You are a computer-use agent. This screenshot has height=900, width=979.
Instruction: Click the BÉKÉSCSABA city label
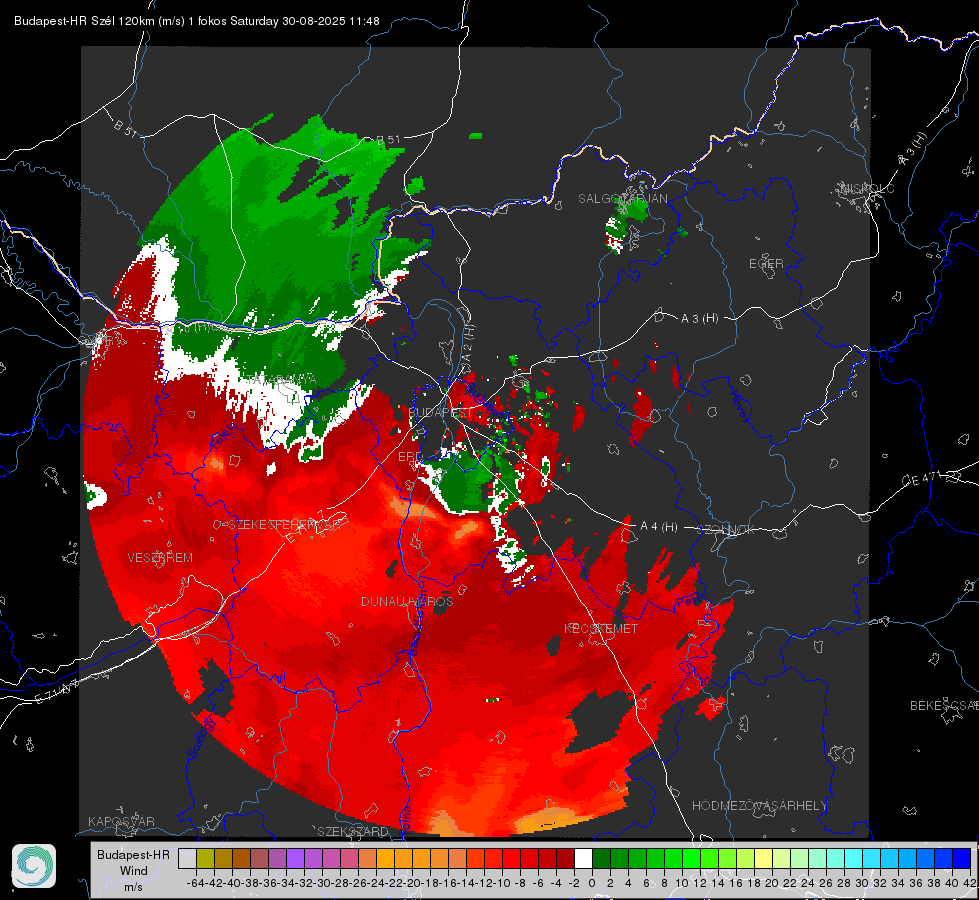[x=944, y=705]
